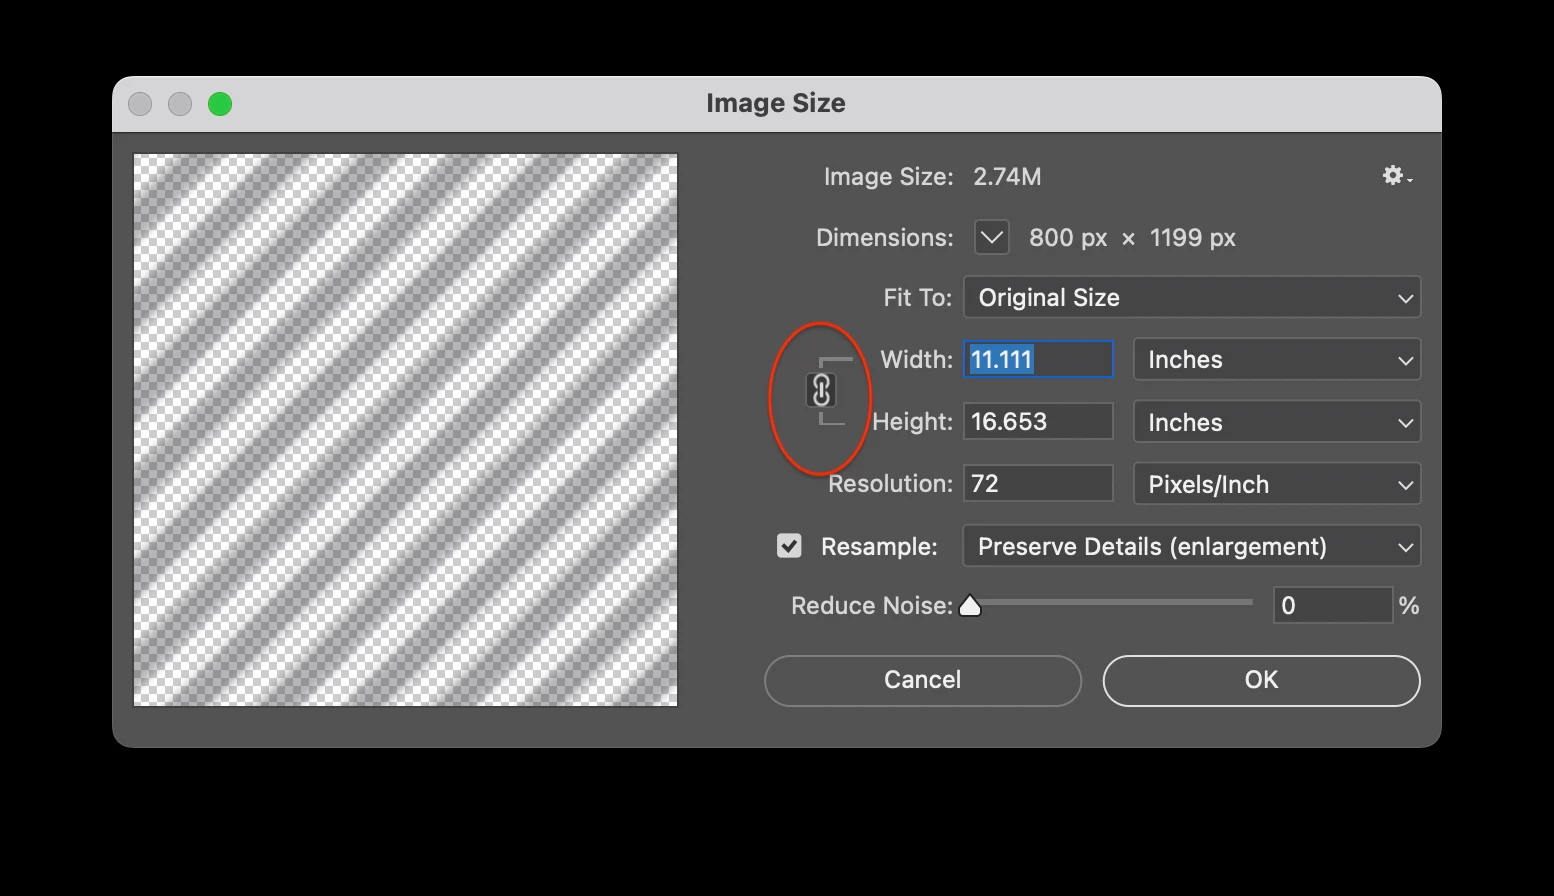The width and height of the screenshot is (1554, 896).
Task: Click the green zoom window button
Action: click(x=220, y=104)
